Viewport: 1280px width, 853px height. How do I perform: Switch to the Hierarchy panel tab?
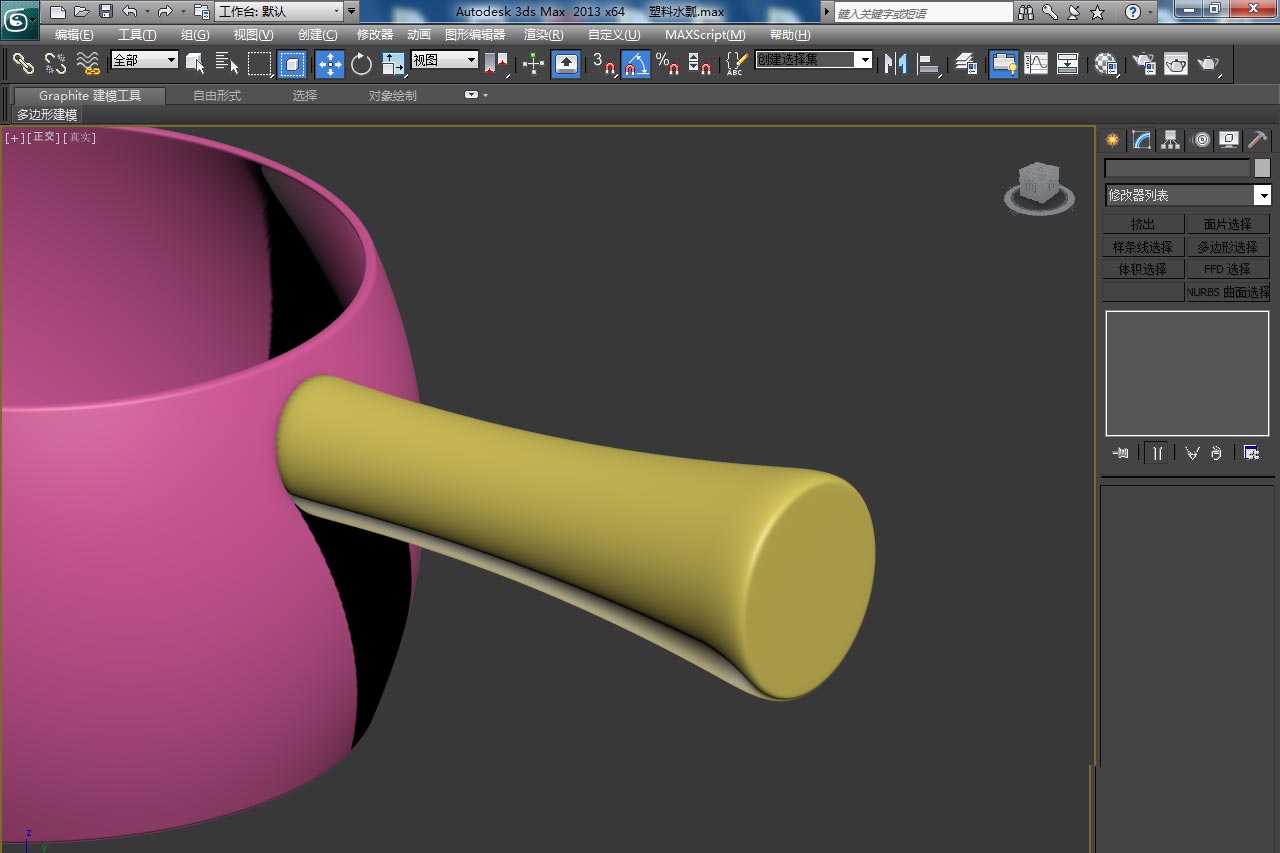[x=1170, y=140]
